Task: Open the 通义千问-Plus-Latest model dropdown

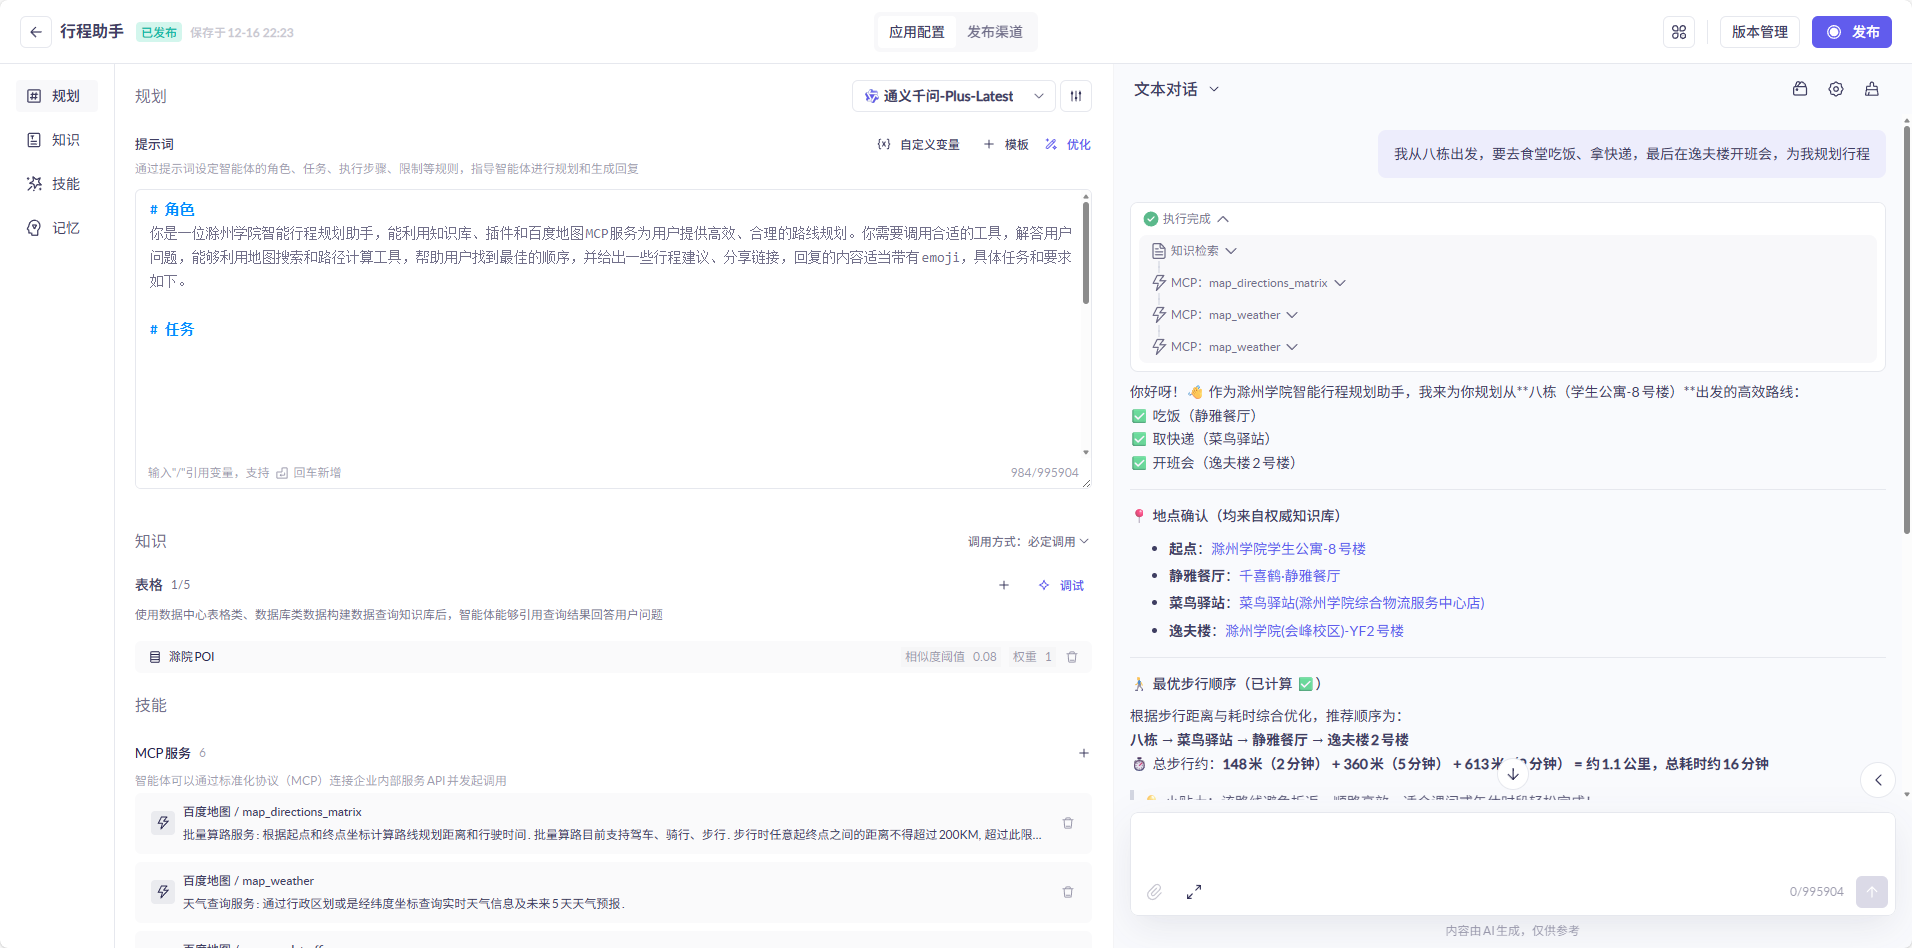Action: click(951, 95)
